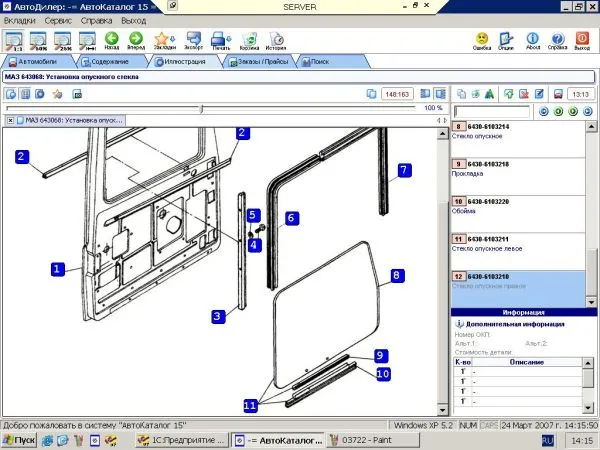Open Справка help toolbar icon
Screen dimensions: 600x450
coord(558,40)
